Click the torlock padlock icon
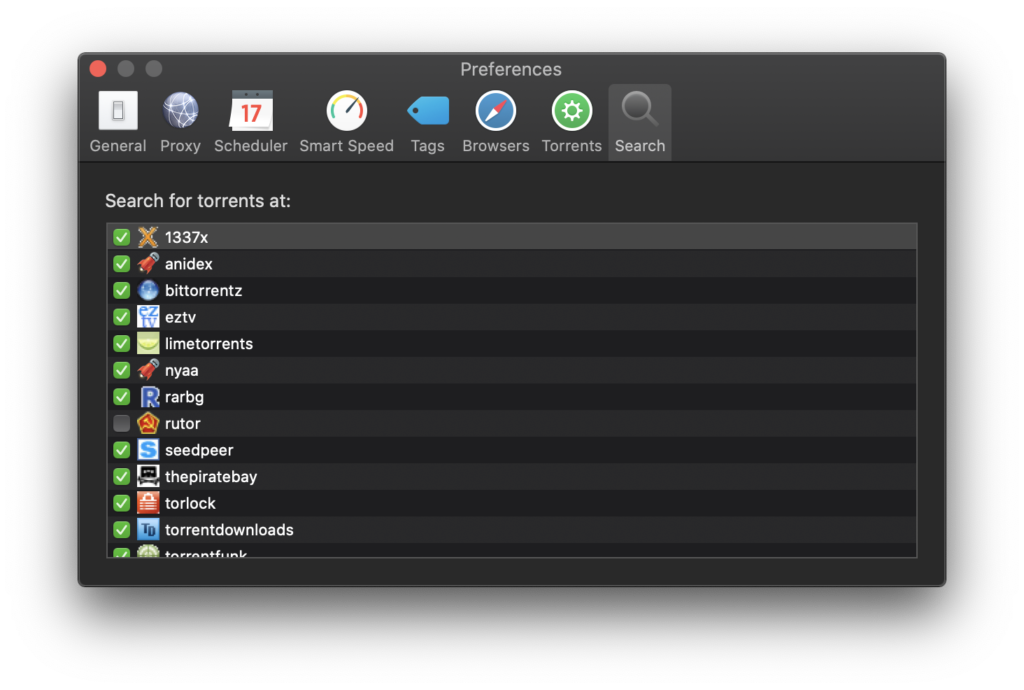1024x690 pixels. pyautogui.click(x=148, y=503)
